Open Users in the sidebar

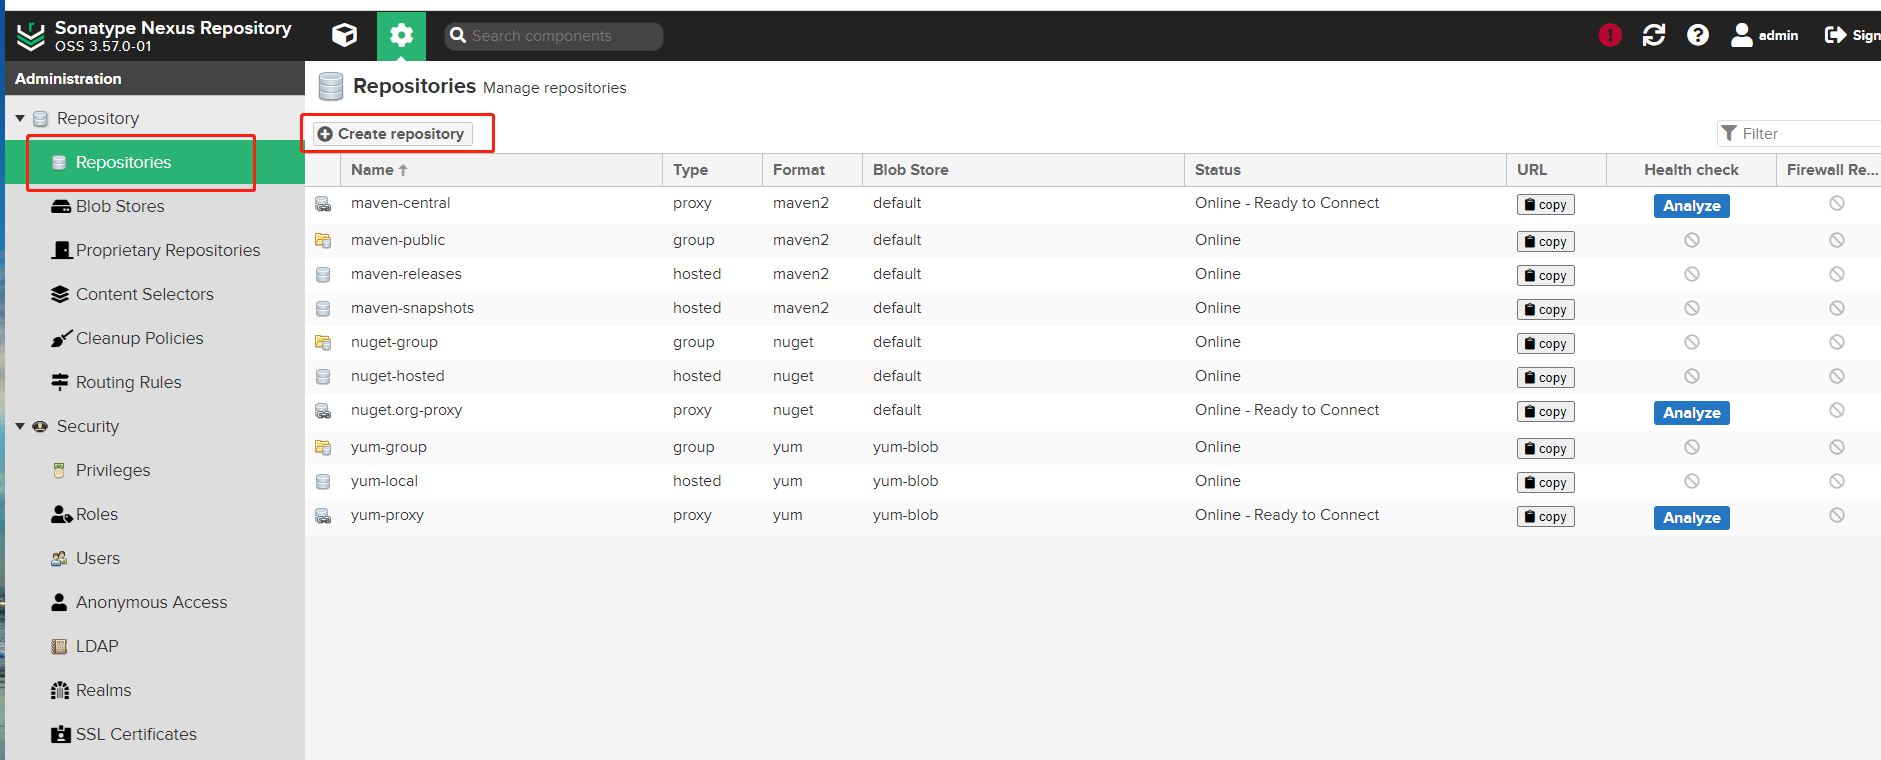pos(155,558)
